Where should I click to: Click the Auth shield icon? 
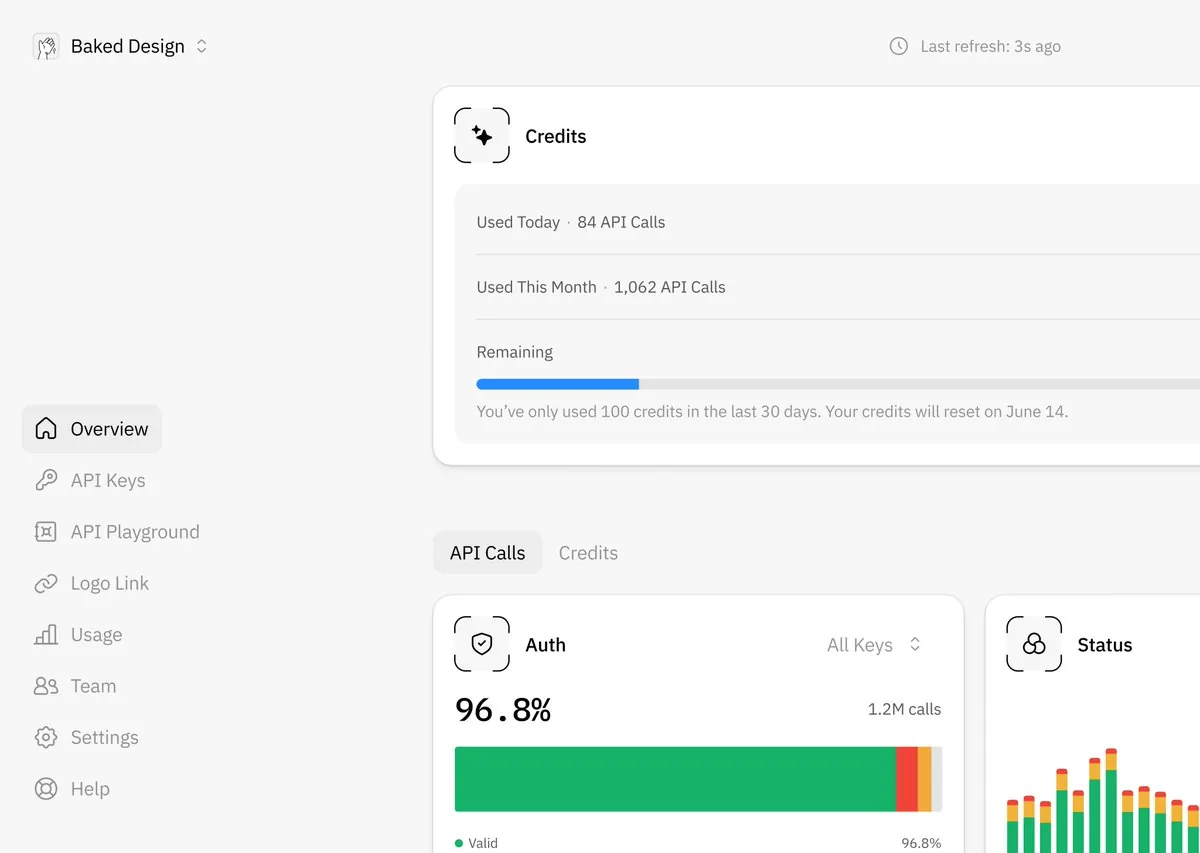point(482,644)
